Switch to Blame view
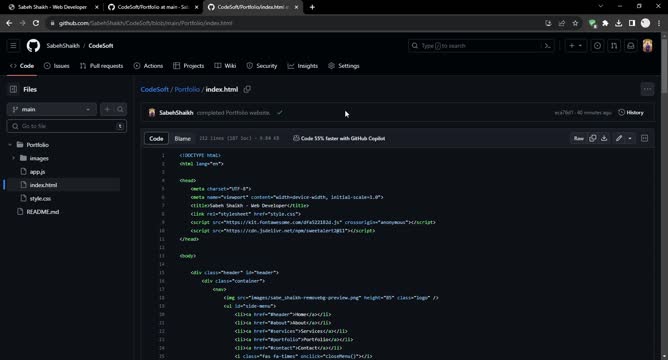The height and width of the screenshot is (360, 668). point(182,138)
